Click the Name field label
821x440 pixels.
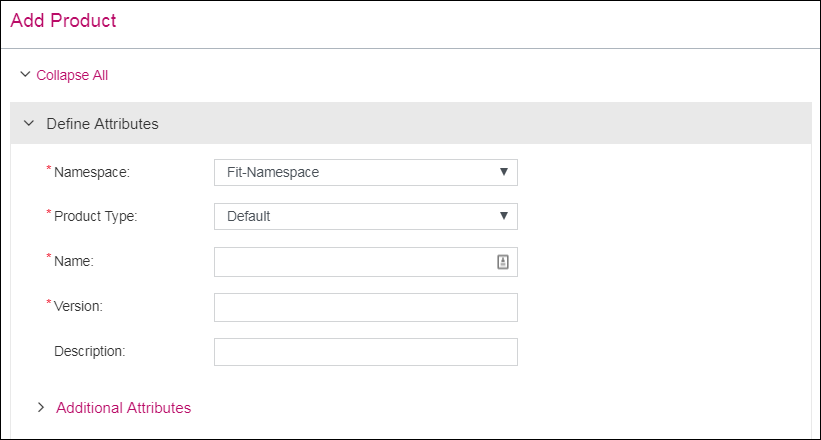tap(73, 261)
